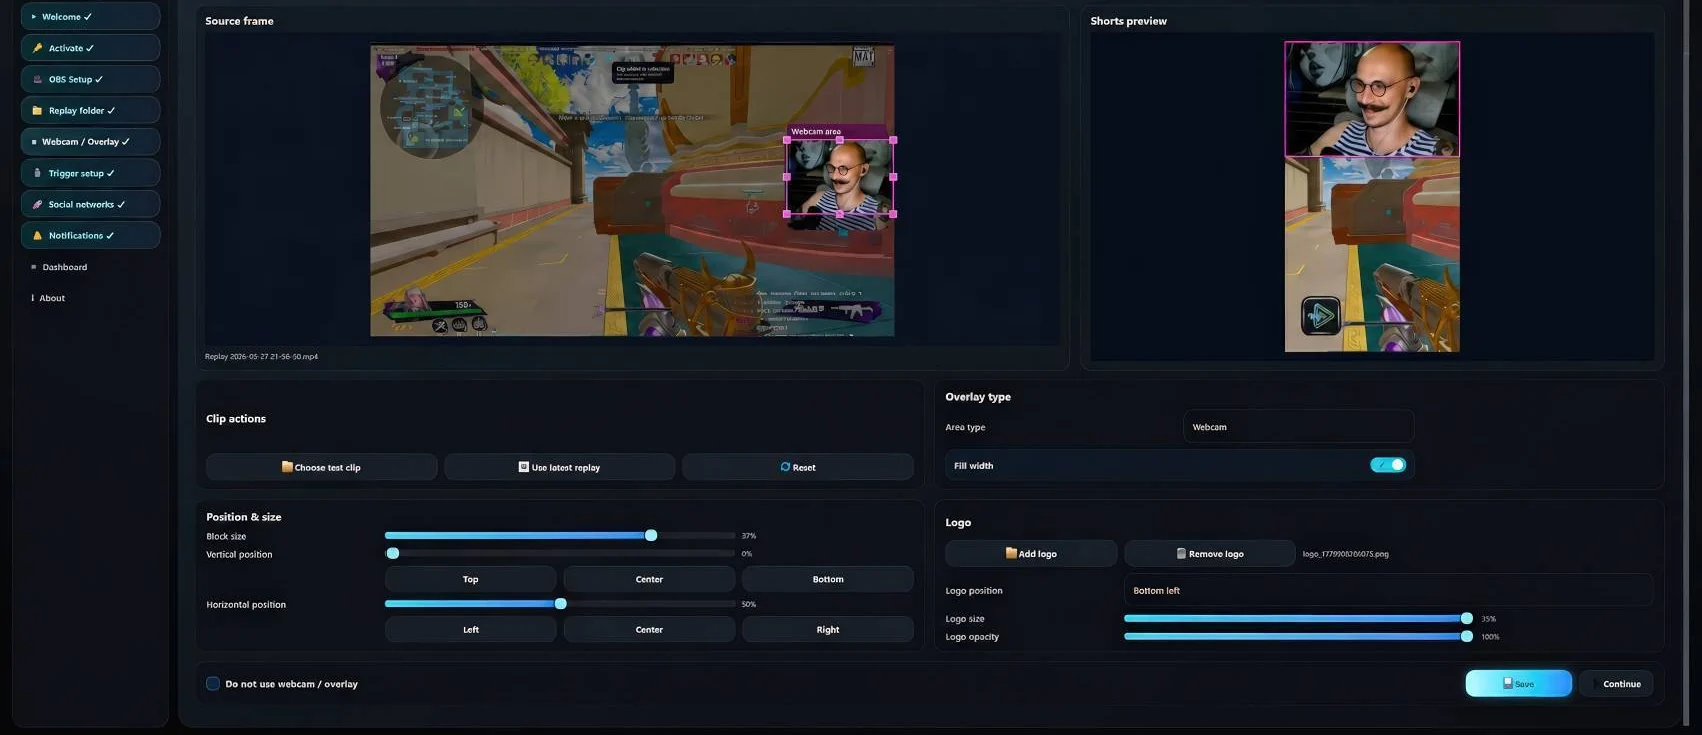Open the Area type Webcam dropdown

(1298, 427)
